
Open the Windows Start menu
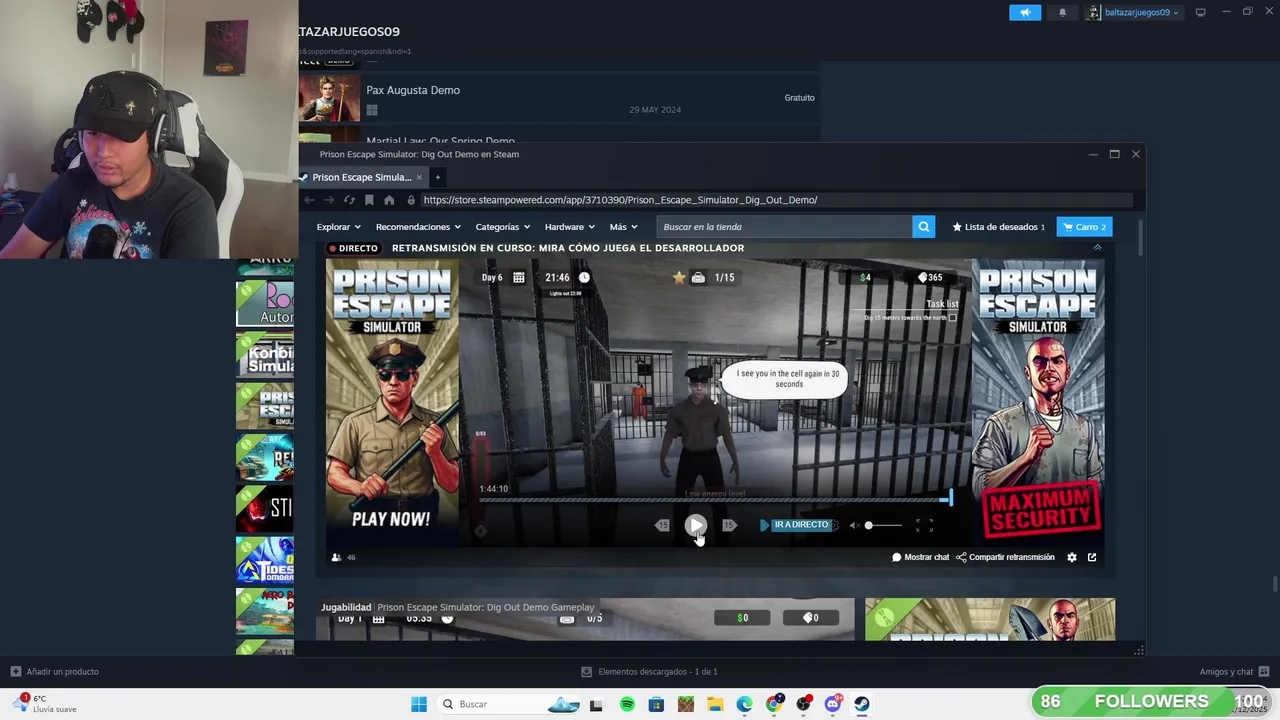tap(419, 704)
